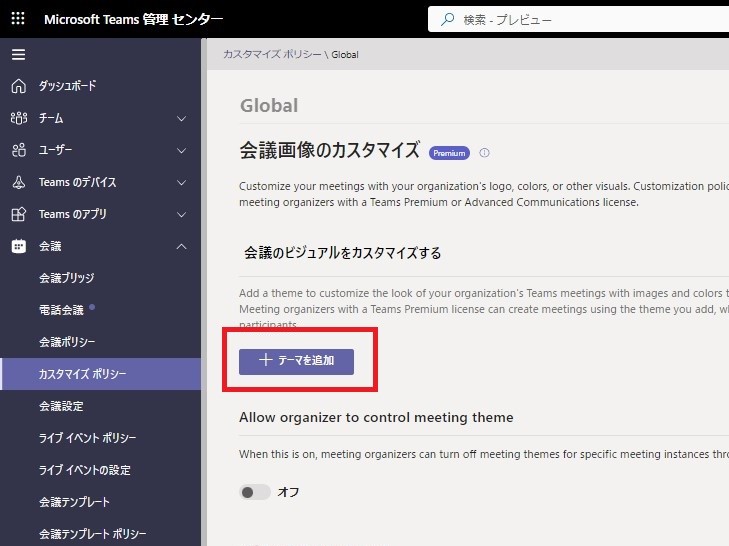Image resolution: width=729 pixels, height=546 pixels.
Task: Expand the Teams のデバイス chevron
Action: (182, 183)
